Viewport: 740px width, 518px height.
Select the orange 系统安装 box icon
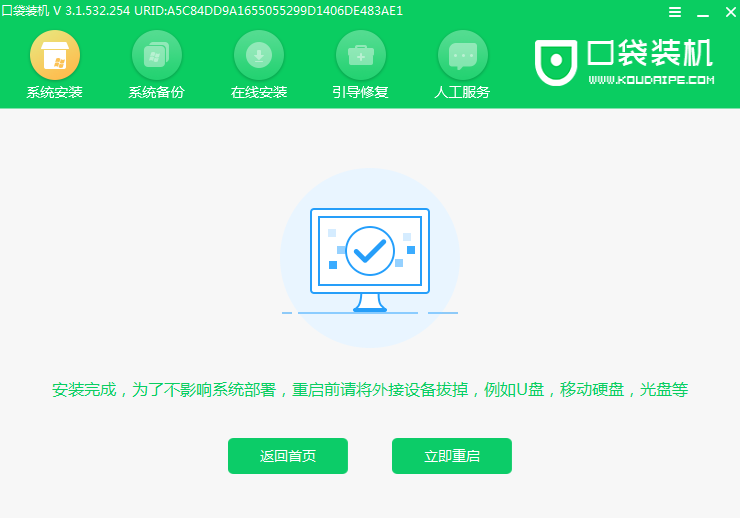55,55
